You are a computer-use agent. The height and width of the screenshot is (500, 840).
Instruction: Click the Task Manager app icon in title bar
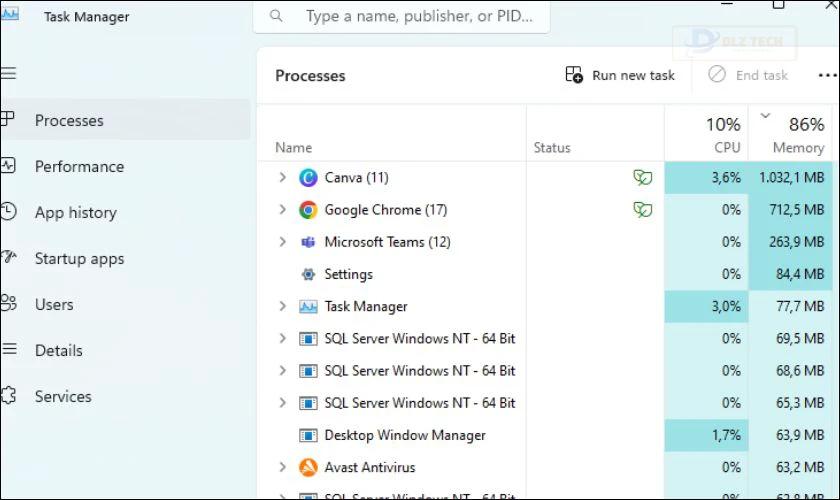click(10, 13)
